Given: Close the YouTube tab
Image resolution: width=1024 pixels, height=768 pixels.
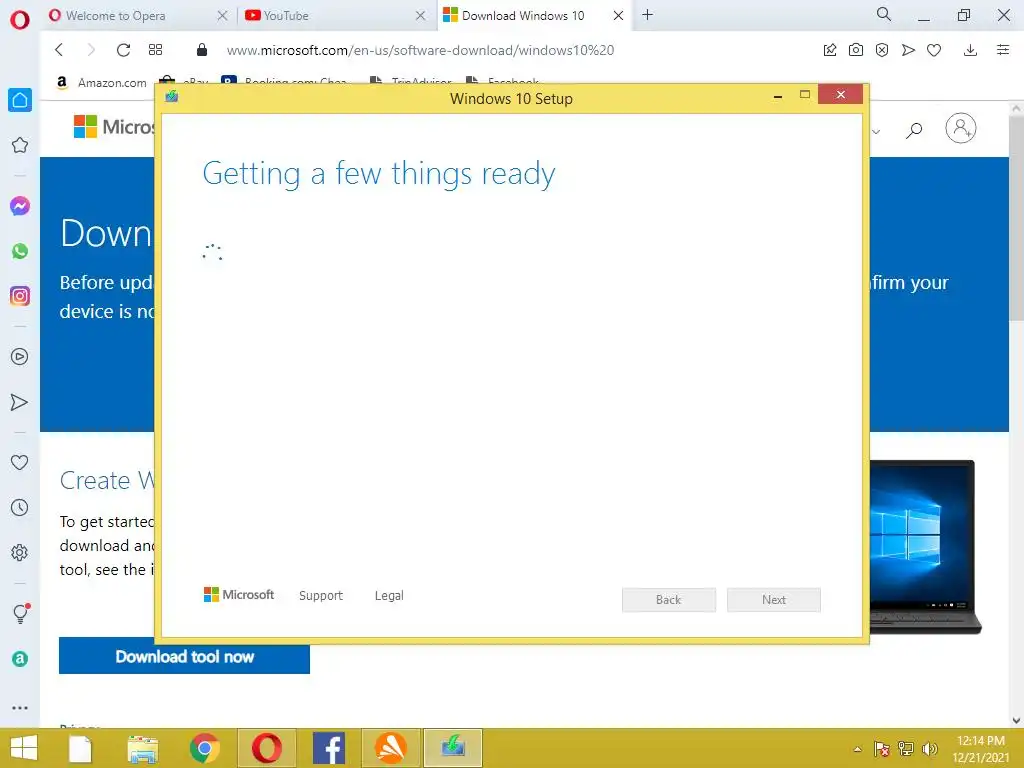Looking at the screenshot, I should tap(421, 16).
